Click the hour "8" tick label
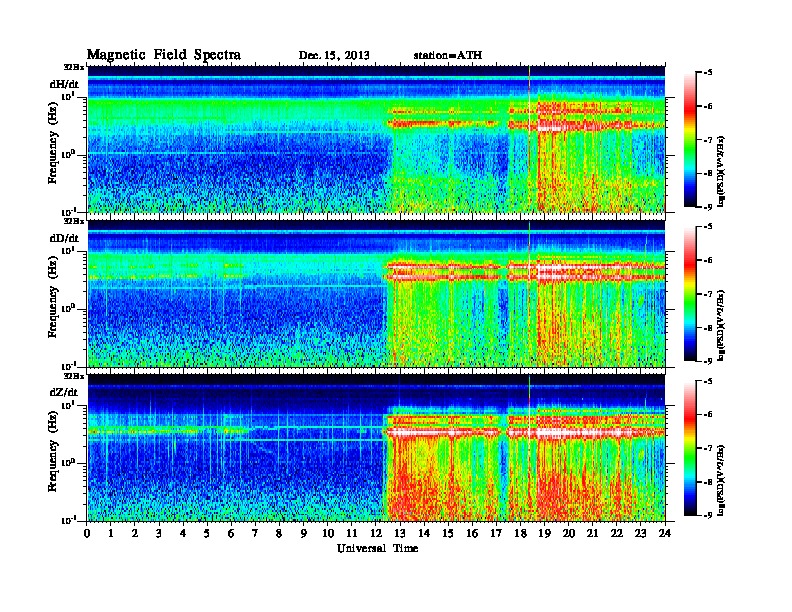 pos(279,533)
